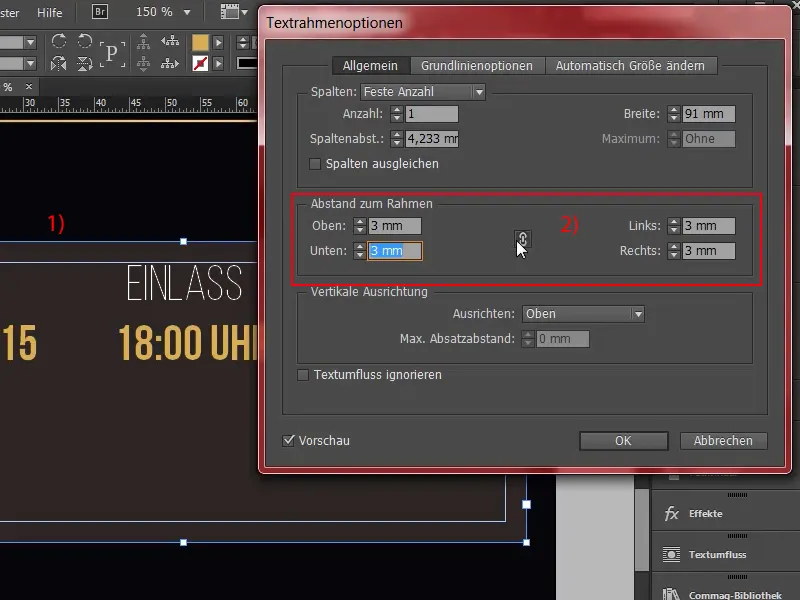Enable the Spalten ausgleichen checkbox
Screen dimensions: 800x600
315,164
